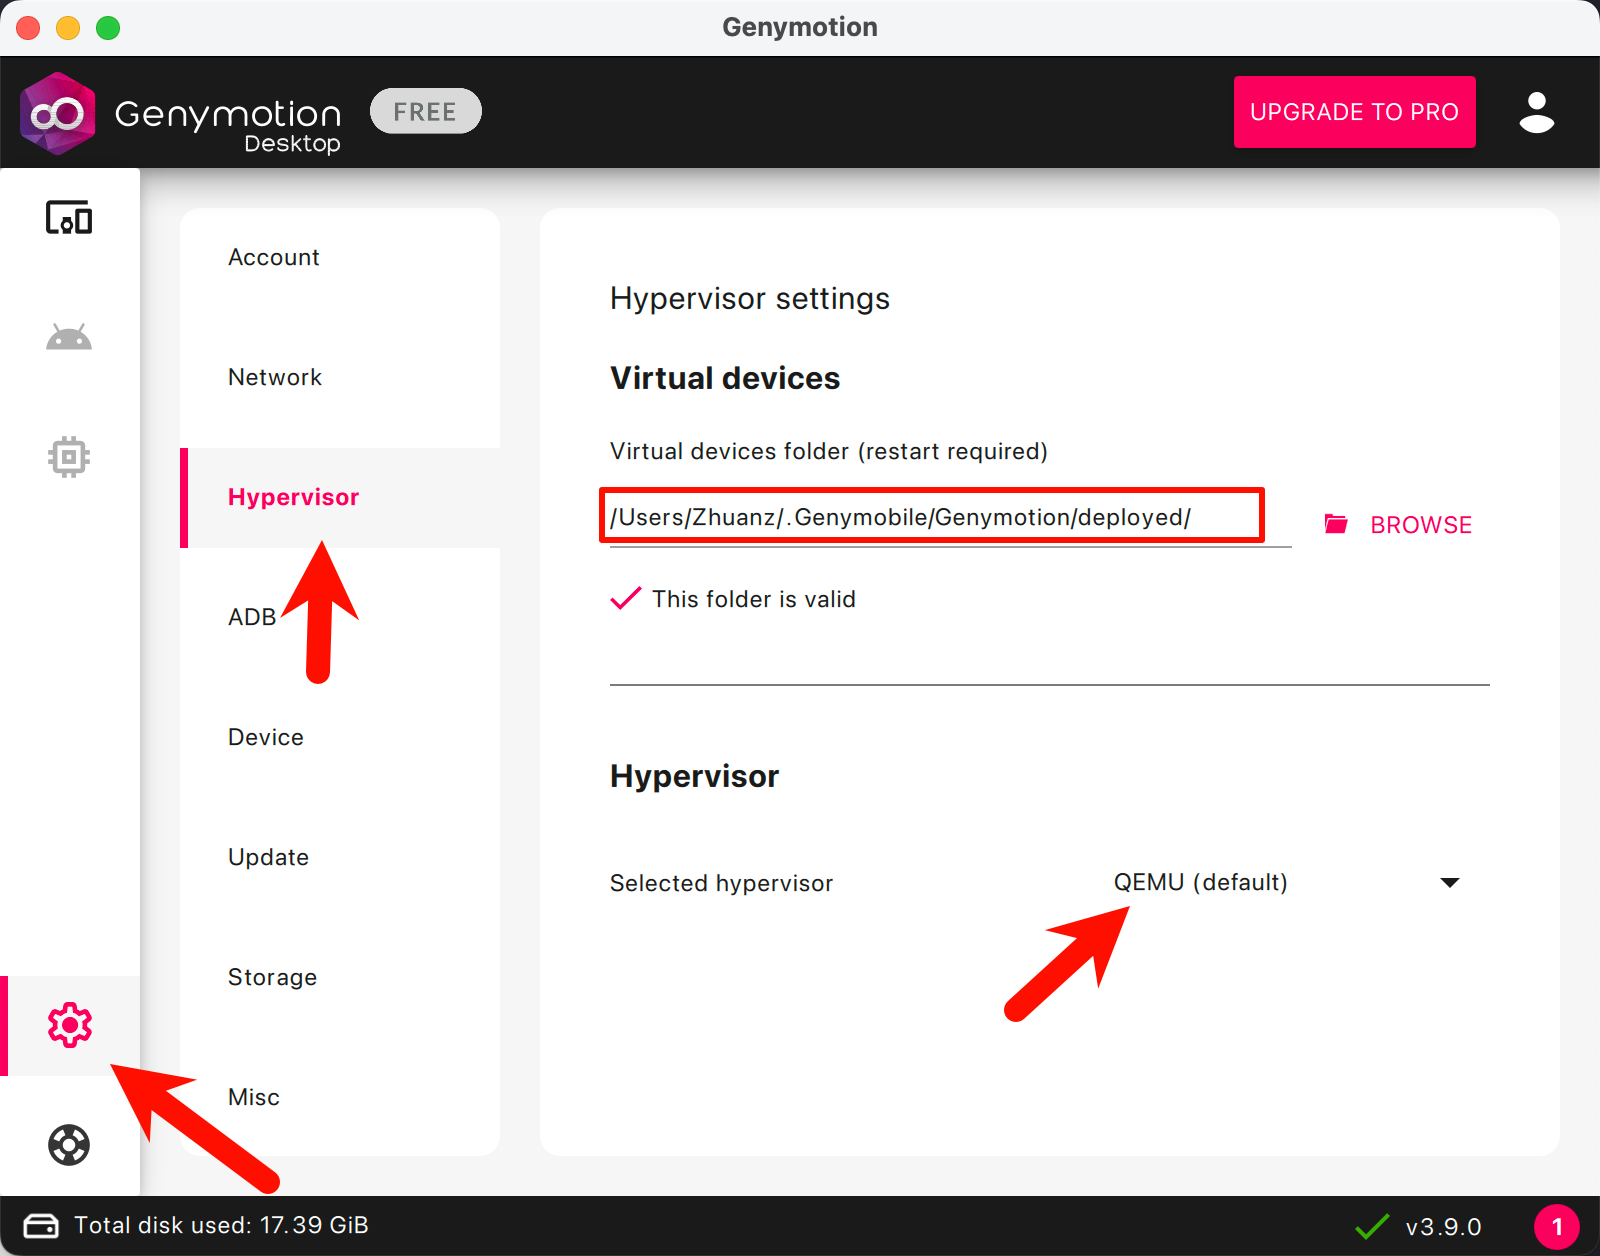Open the Network settings tab
Viewport: 1600px width, 1256px height.
click(x=275, y=378)
